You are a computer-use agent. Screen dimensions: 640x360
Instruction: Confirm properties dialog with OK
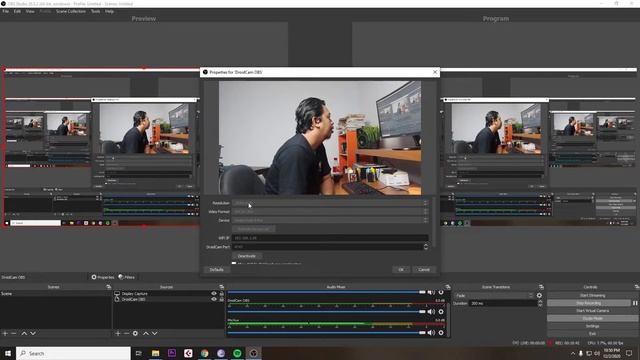point(401,269)
